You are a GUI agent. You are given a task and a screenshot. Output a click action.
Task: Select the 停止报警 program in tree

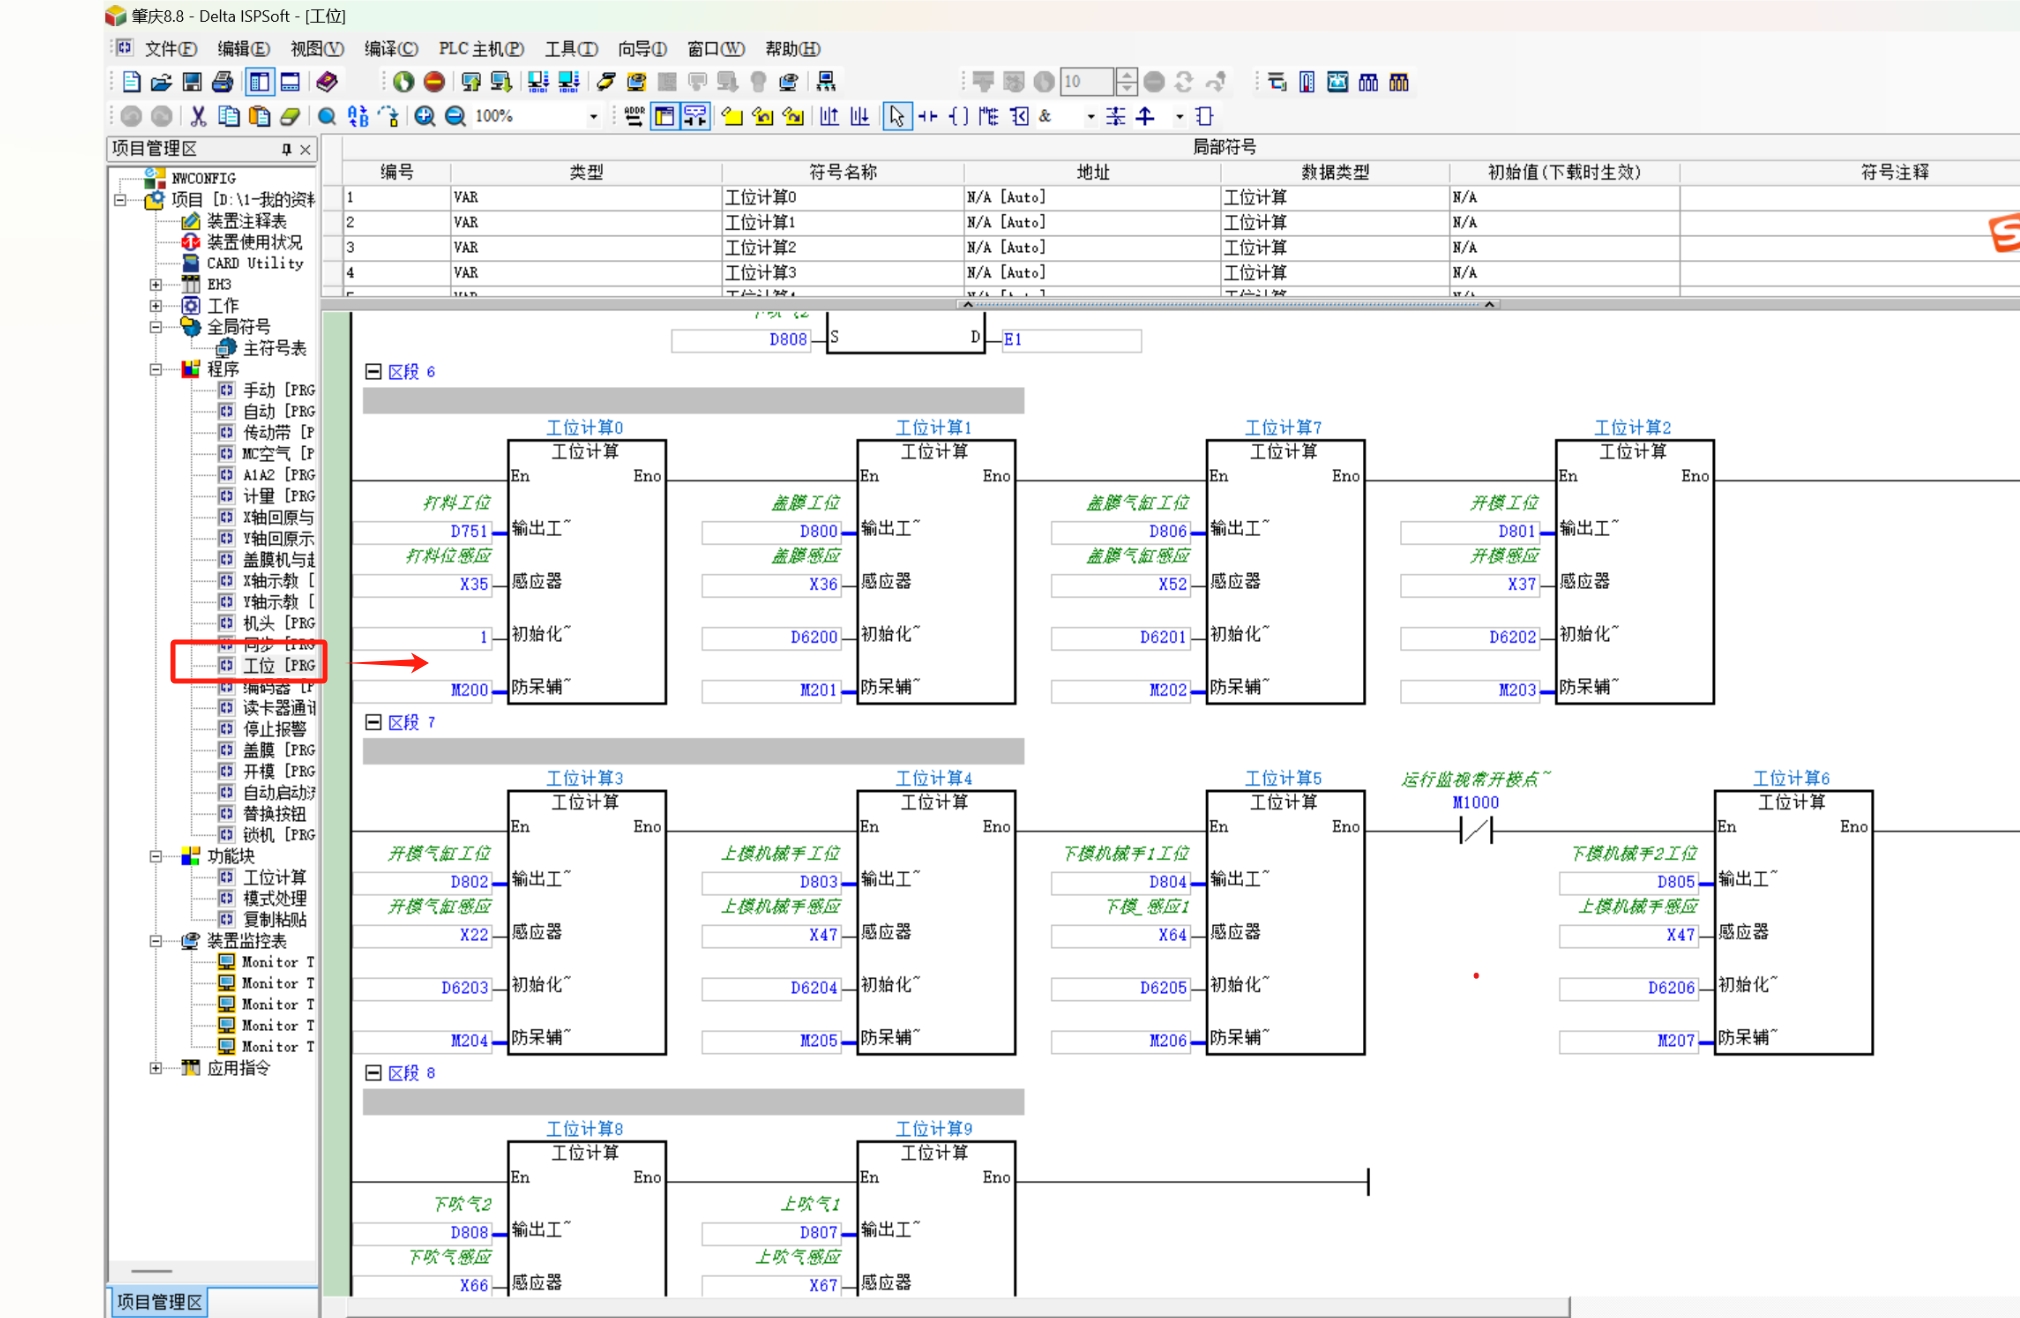[274, 729]
